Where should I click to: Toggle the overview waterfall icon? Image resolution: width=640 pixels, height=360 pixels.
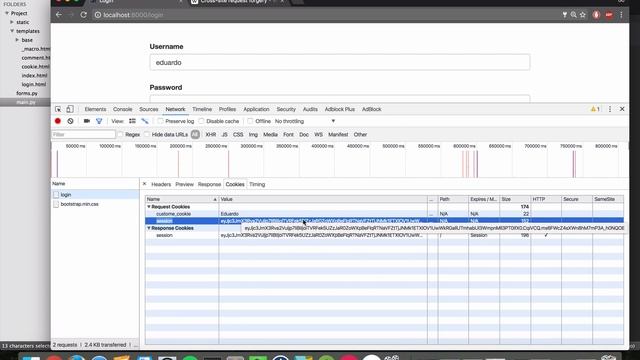click(144, 121)
